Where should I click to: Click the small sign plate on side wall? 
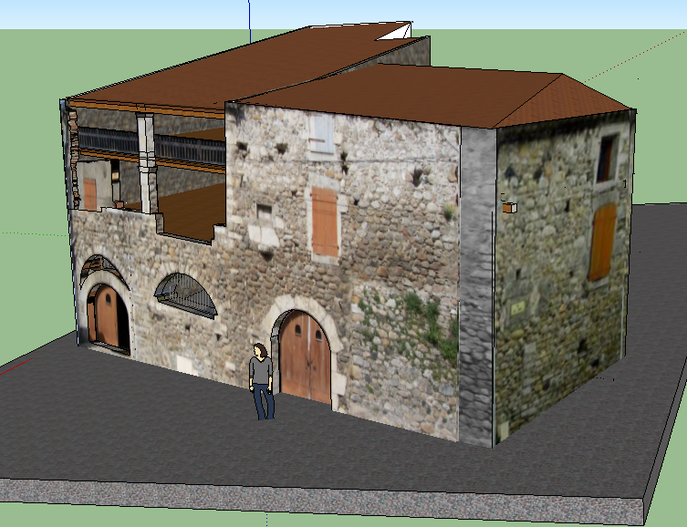pyautogui.click(x=517, y=308)
